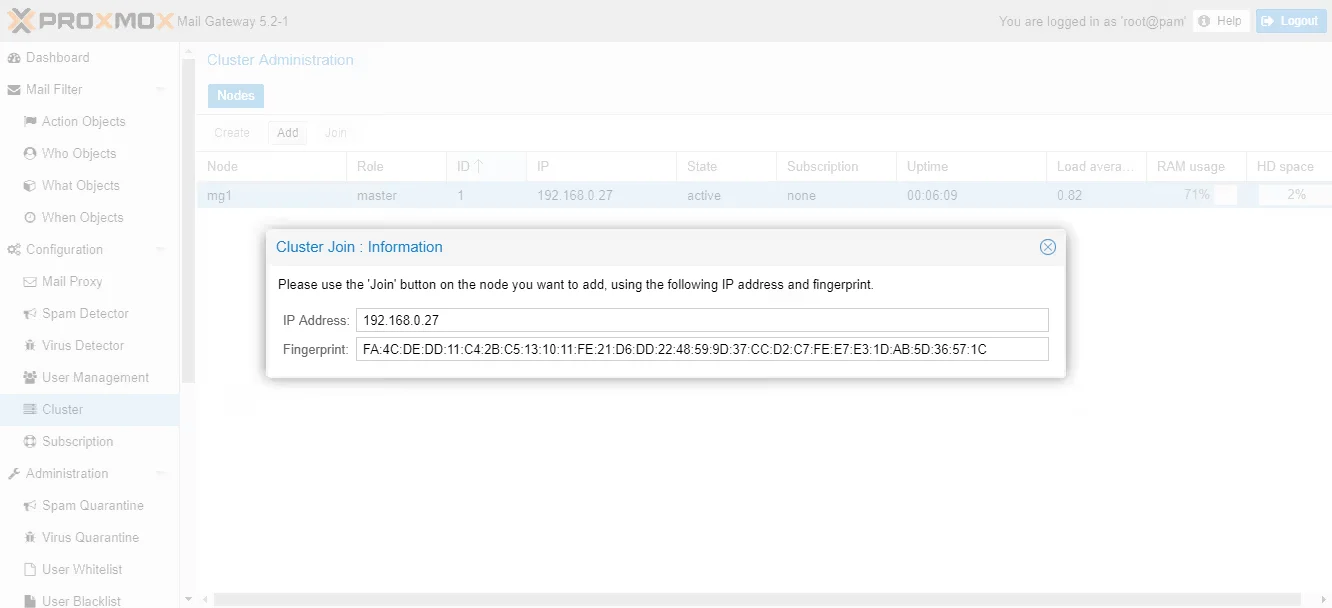Open Virus Detector bug icon
Viewport: 1332px width, 608px height.
pyautogui.click(x=31, y=345)
